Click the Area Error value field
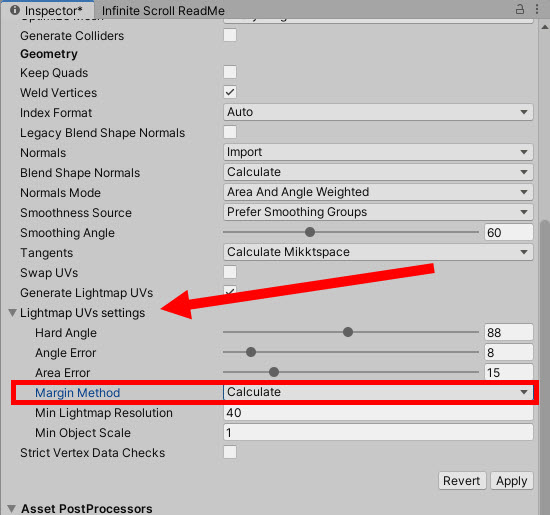This screenshot has width=550, height=515. pyautogui.click(x=509, y=372)
